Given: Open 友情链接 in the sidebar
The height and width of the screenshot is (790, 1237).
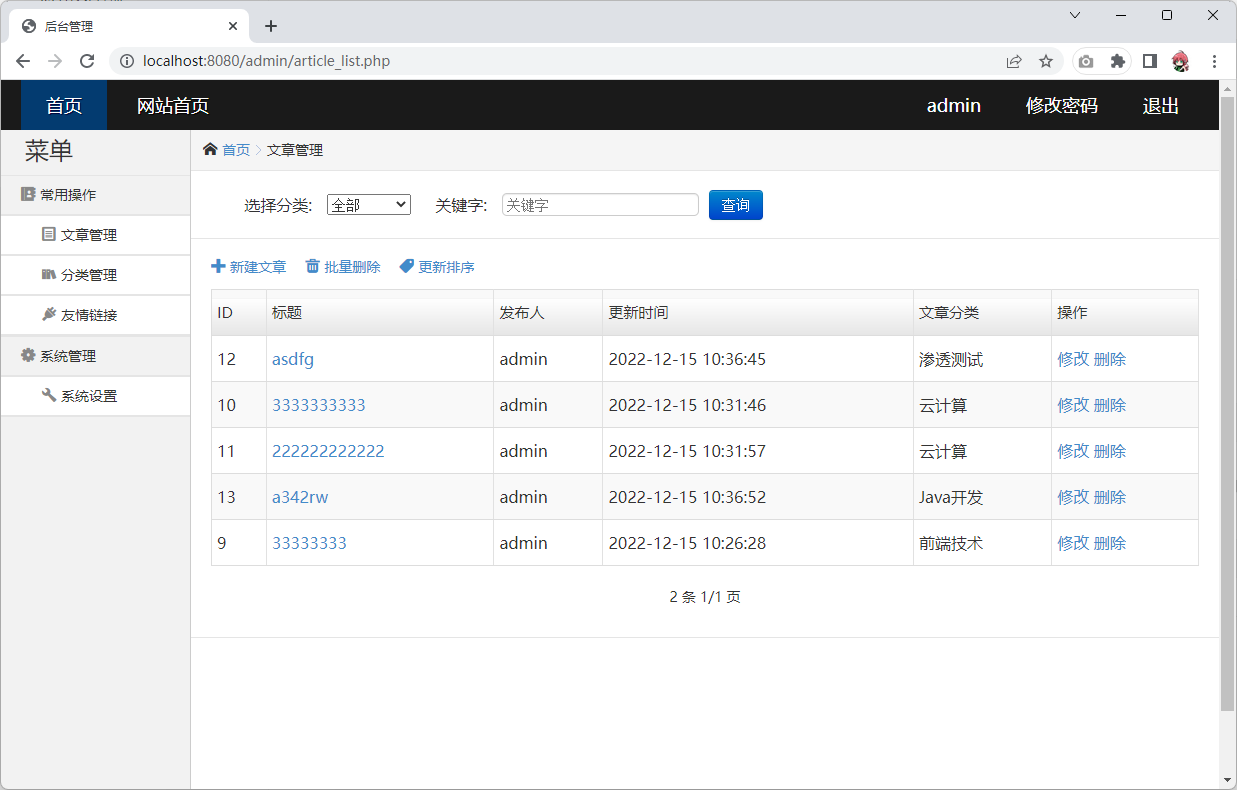Looking at the screenshot, I should pos(88,315).
